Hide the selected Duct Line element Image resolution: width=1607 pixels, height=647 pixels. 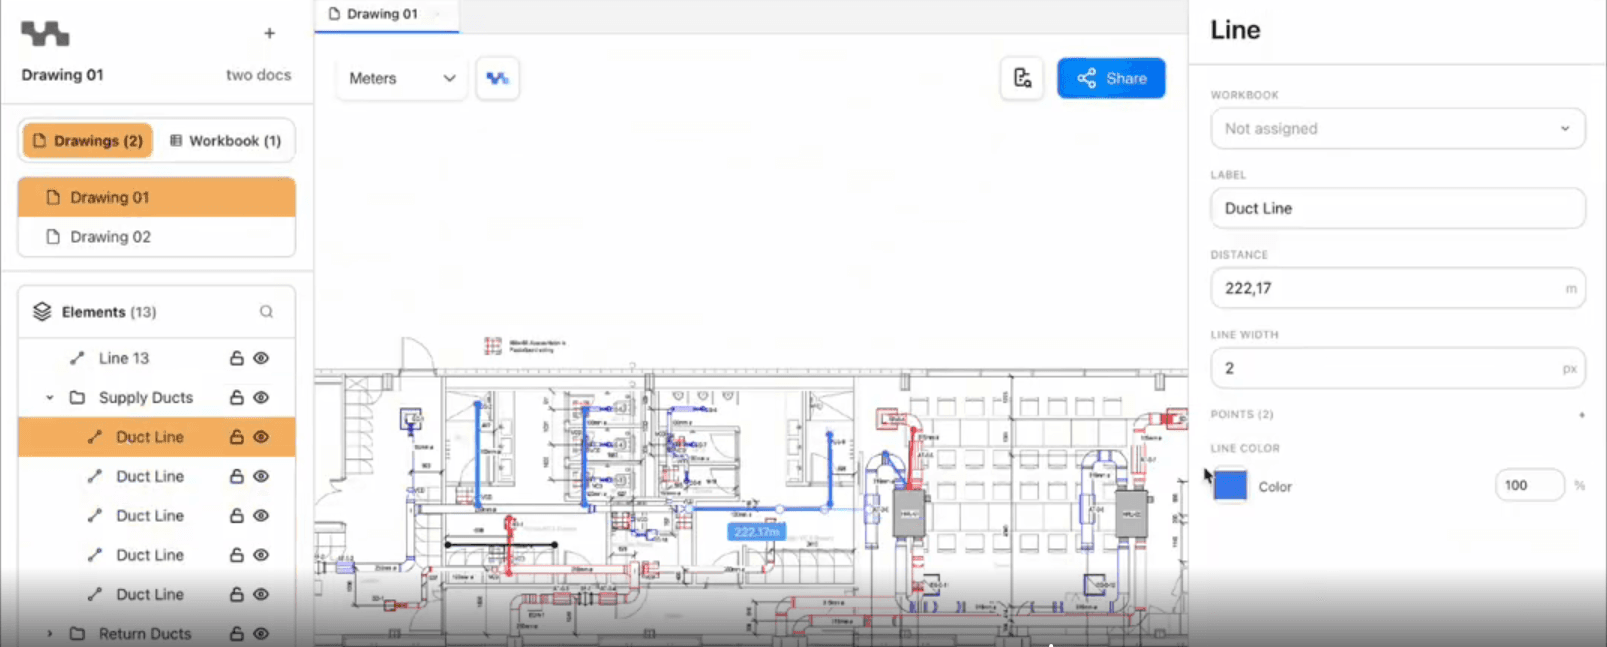261,437
